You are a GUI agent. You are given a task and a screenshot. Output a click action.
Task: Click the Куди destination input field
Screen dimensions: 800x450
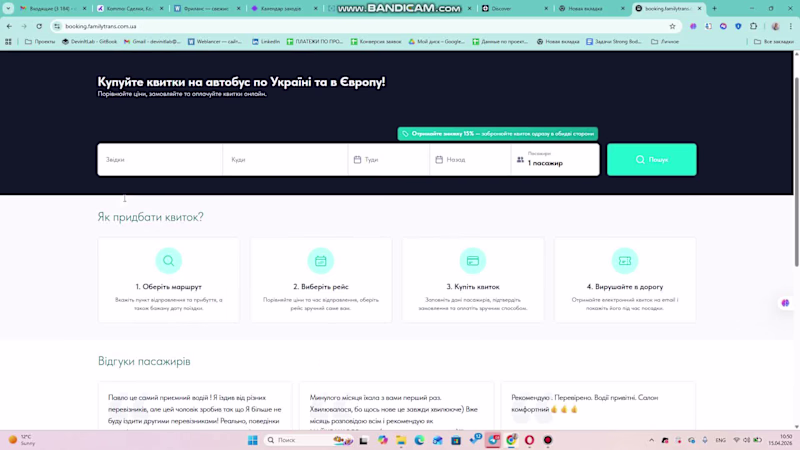pyautogui.click(x=285, y=160)
